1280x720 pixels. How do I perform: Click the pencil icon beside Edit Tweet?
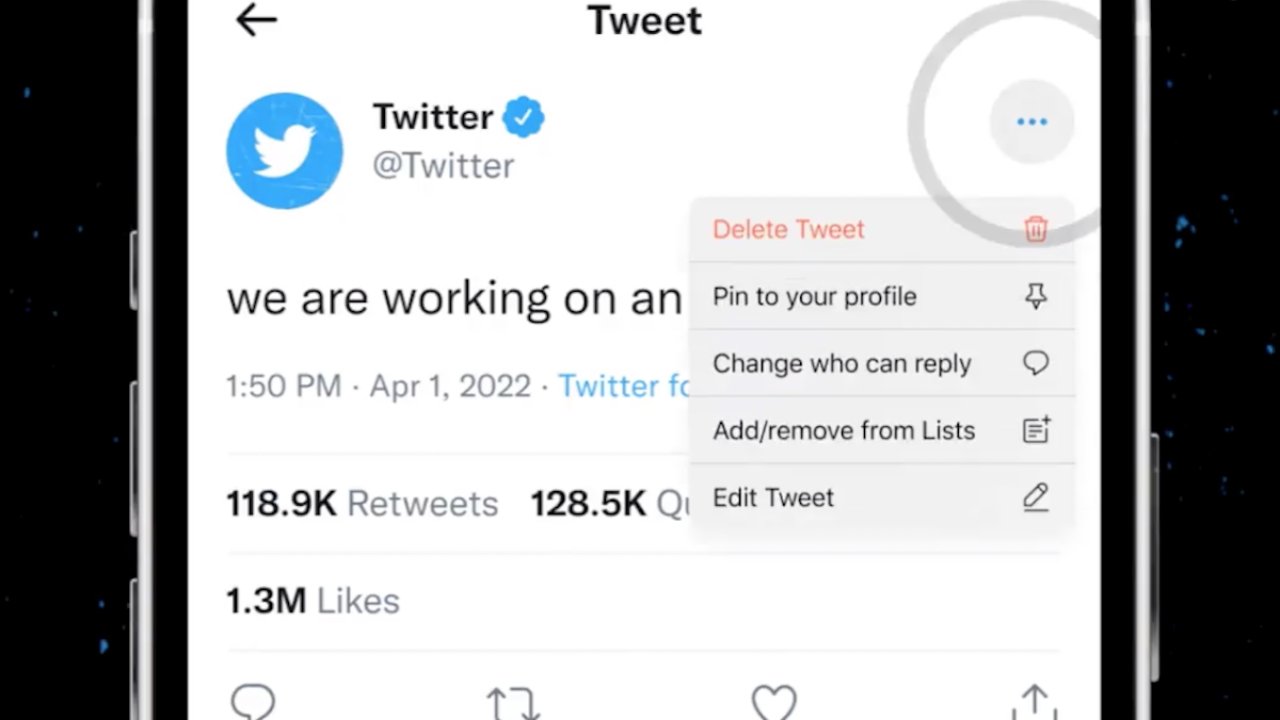[x=1035, y=497]
